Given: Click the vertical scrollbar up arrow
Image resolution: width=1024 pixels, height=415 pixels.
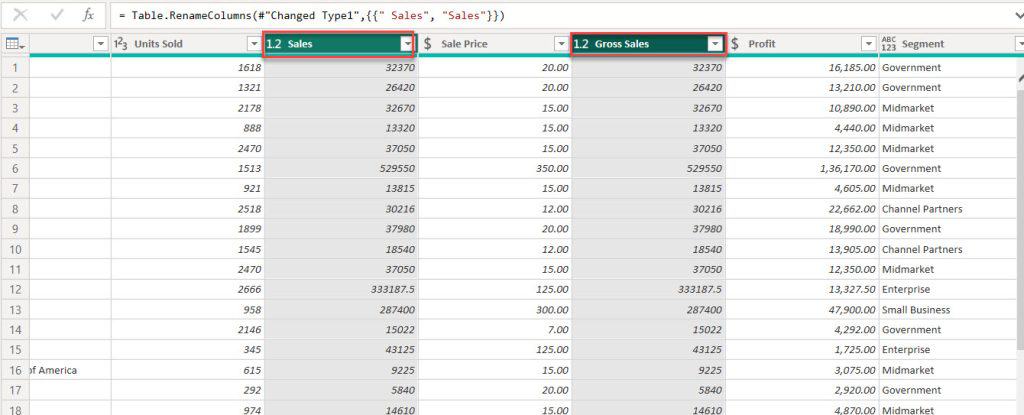Looking at the screenshot, I should 1020,77.
